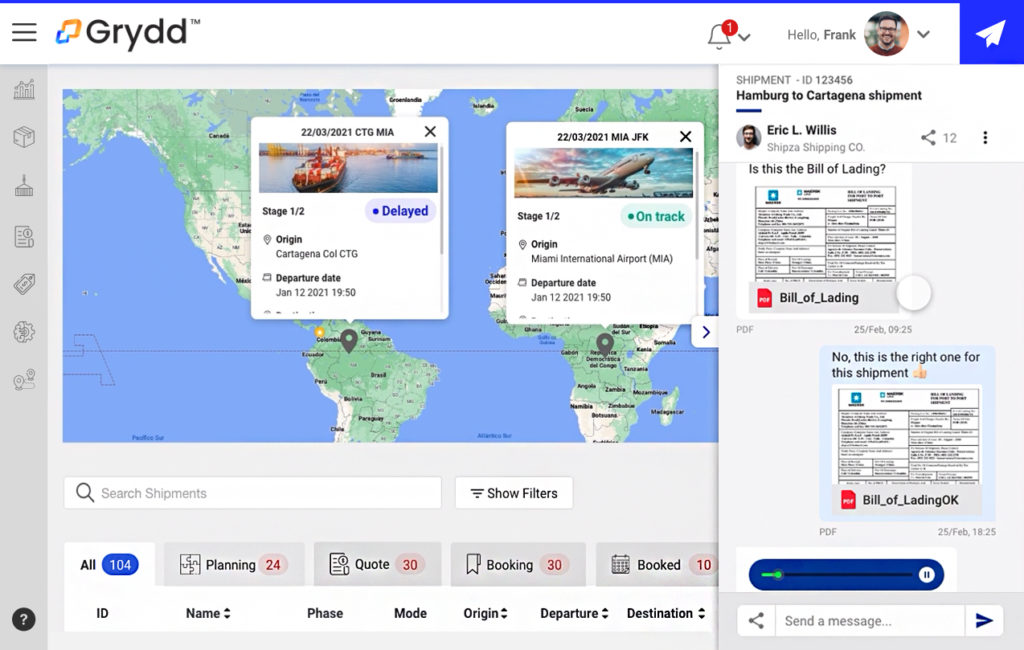Select the Booking tab
The image size is (1024, 650).
518,564
